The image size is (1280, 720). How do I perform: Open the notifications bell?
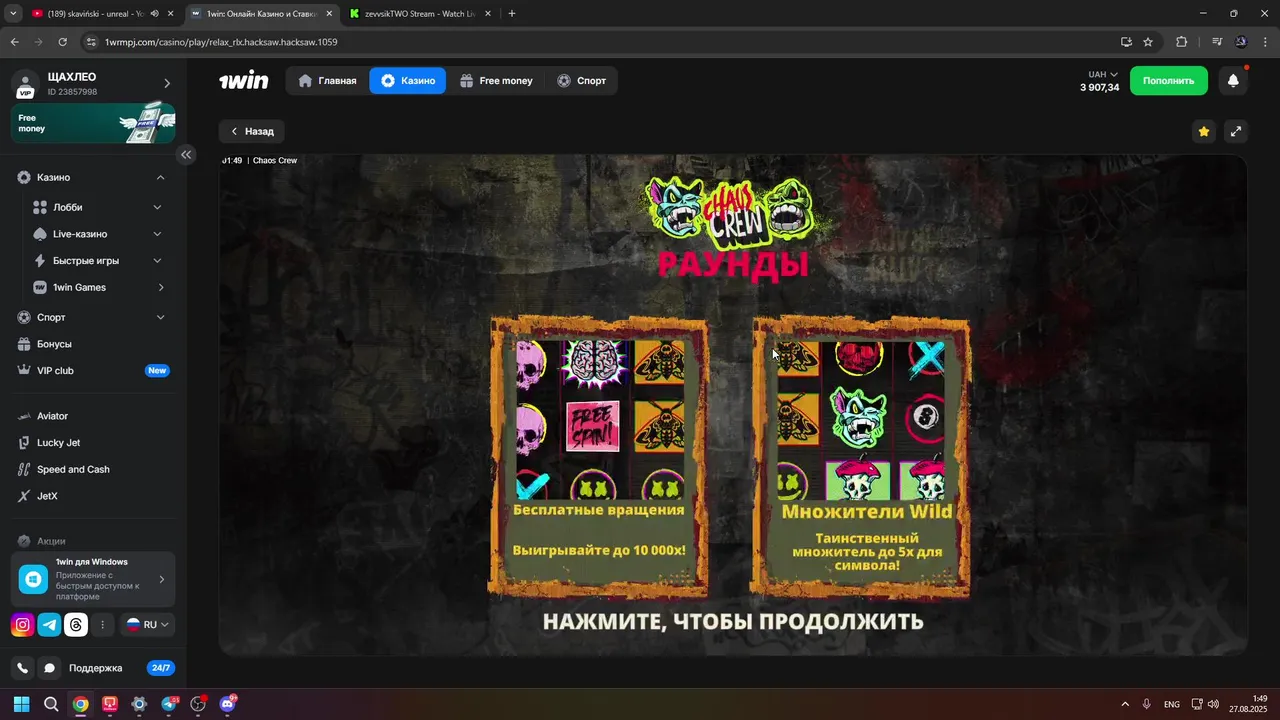coord(1233,81)
